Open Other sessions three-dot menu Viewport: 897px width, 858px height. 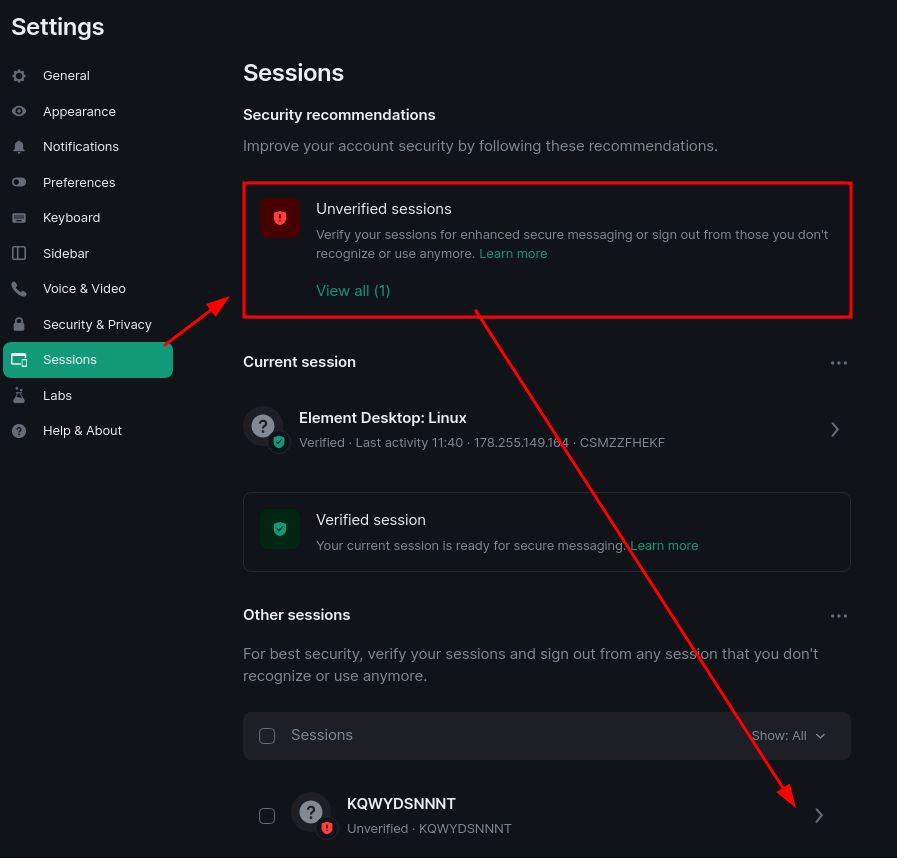pos(839,615)
